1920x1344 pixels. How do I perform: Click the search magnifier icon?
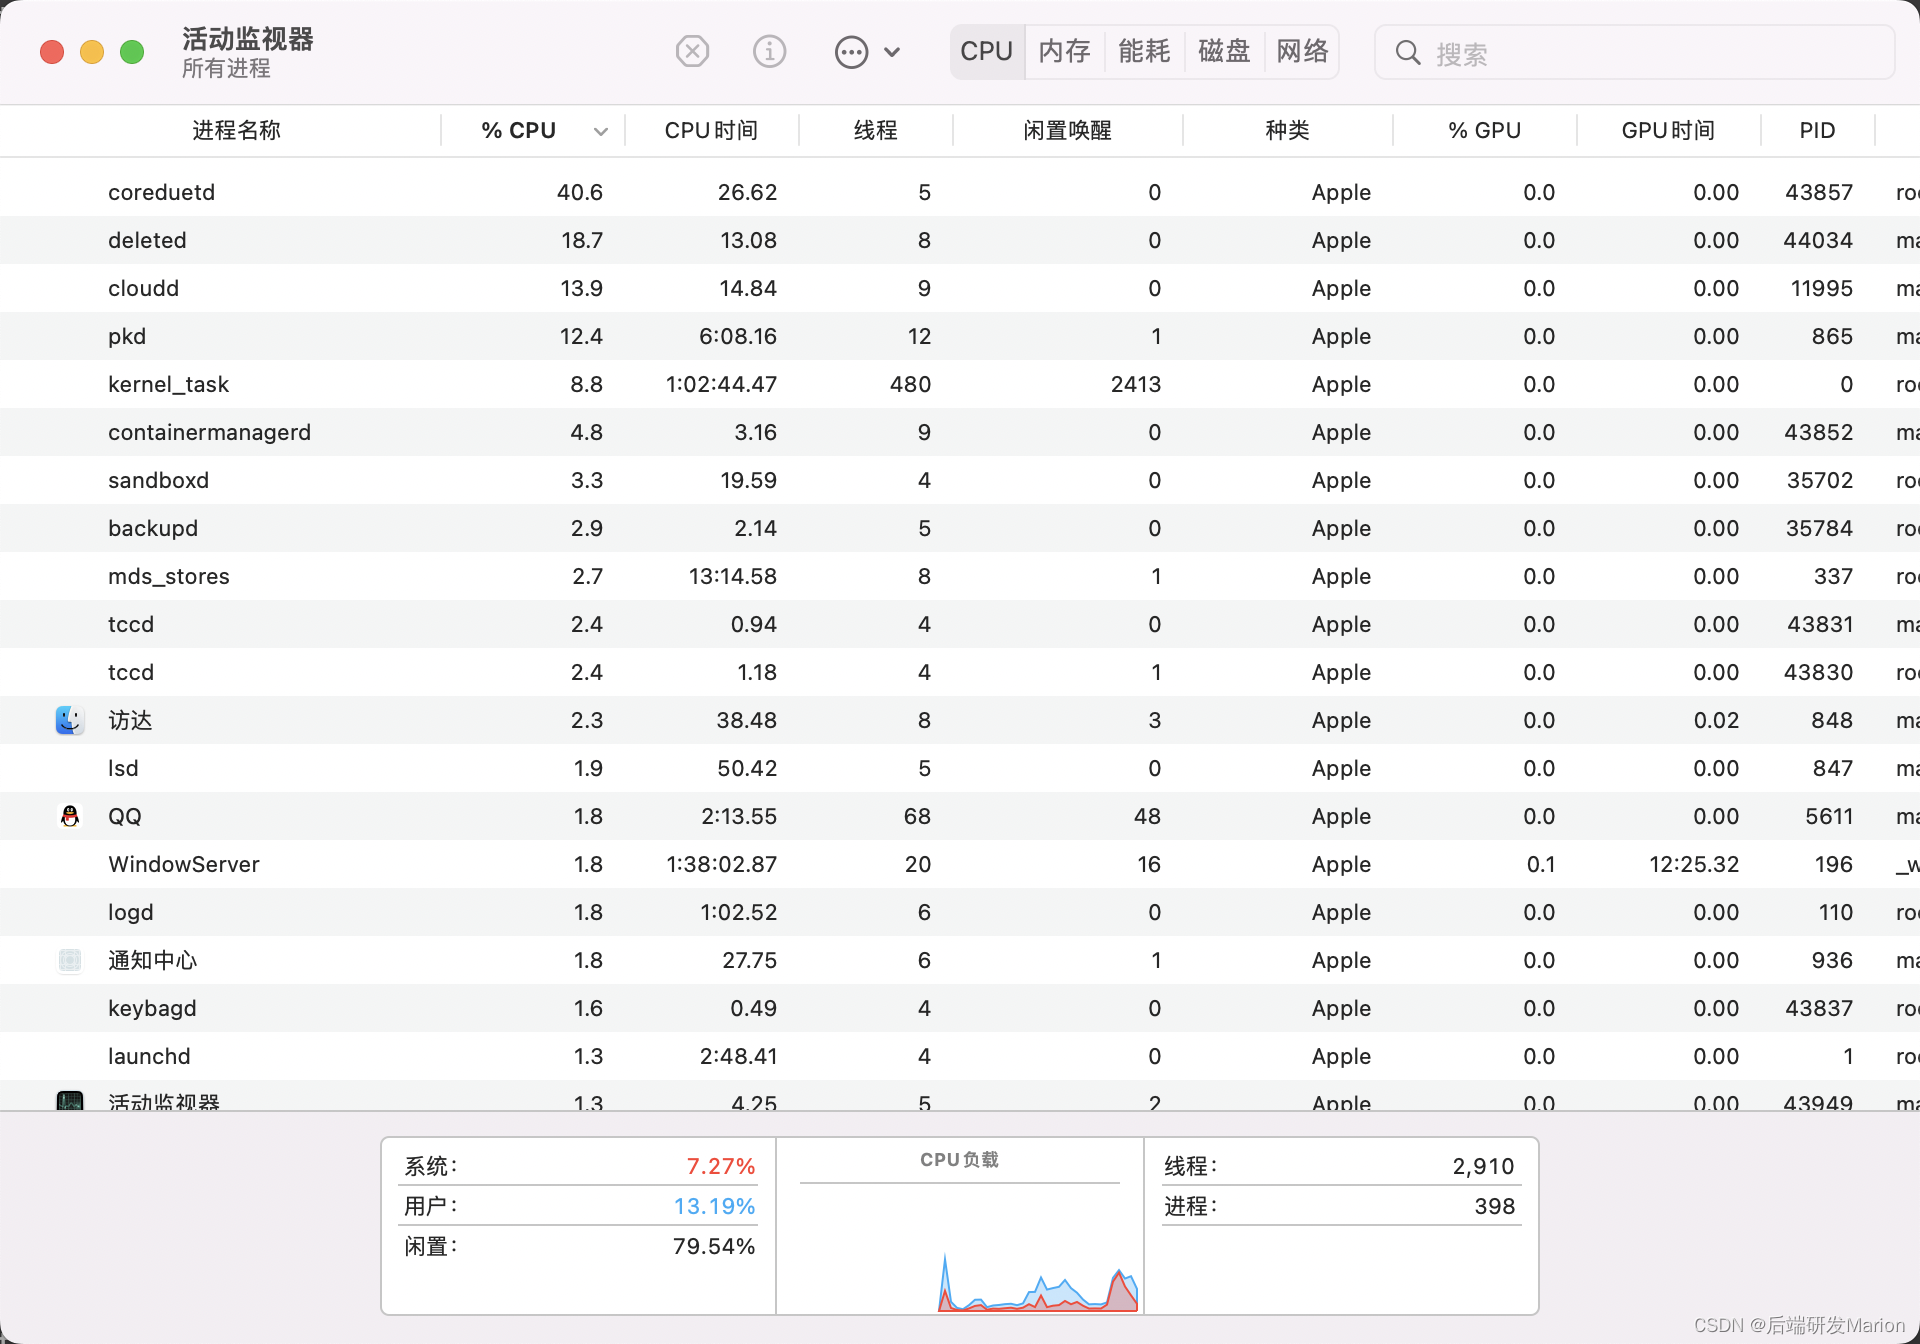point(1408,53)
